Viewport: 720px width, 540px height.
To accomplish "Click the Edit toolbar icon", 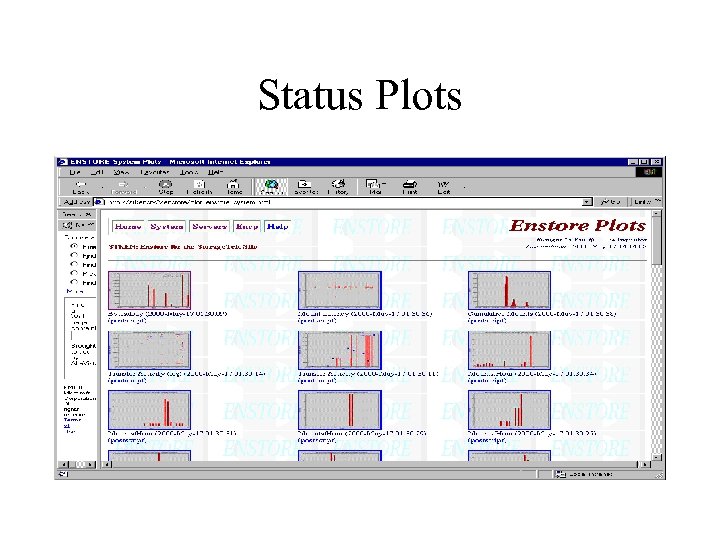I will click(444, 187).
